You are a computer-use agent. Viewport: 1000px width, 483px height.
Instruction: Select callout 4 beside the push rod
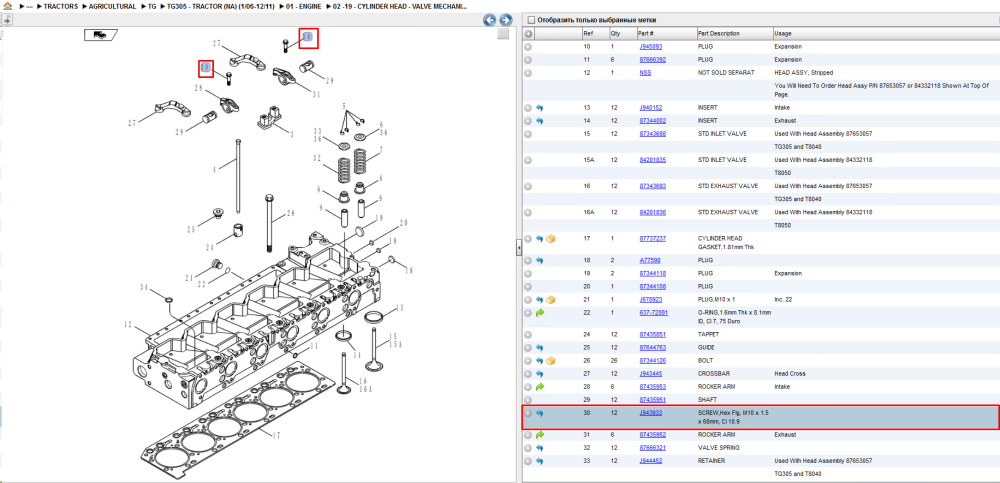(216, 170)
